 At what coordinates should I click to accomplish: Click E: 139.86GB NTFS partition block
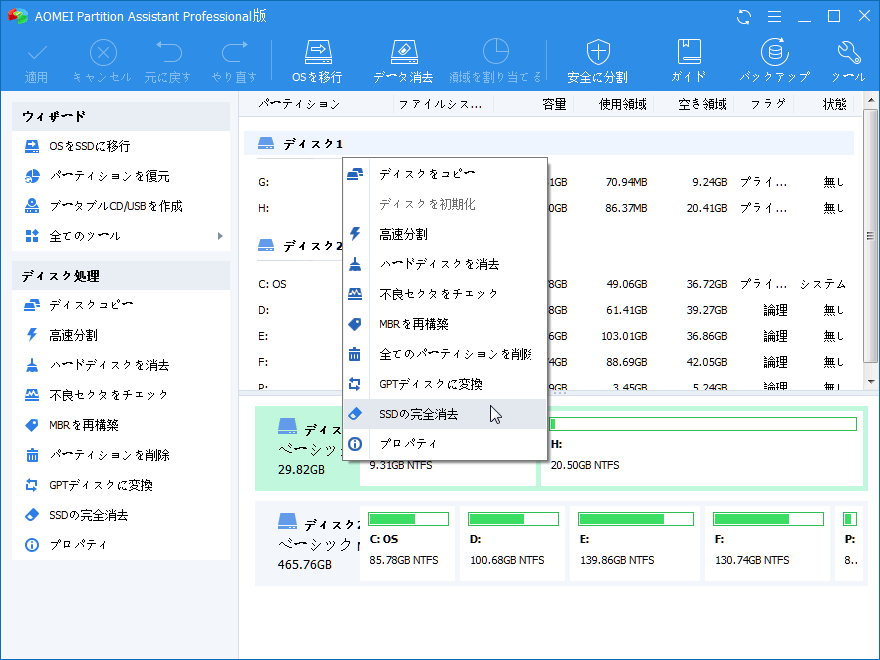tap(635, 543)
